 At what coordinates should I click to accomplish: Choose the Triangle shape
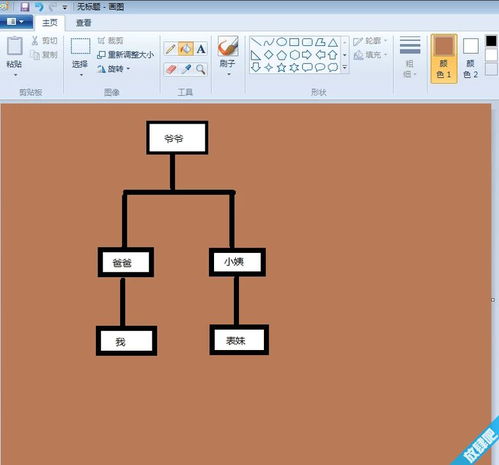tap(333, 42)
